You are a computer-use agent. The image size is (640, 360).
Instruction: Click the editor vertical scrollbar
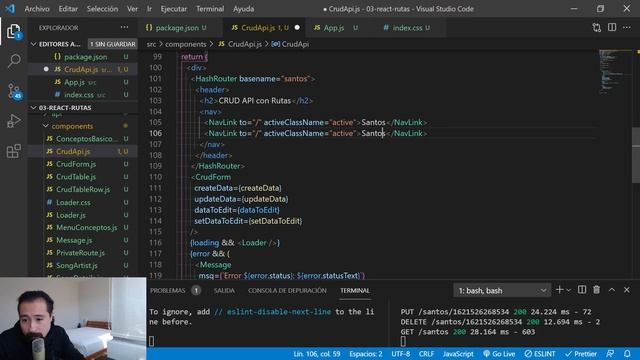coord(636,155)
